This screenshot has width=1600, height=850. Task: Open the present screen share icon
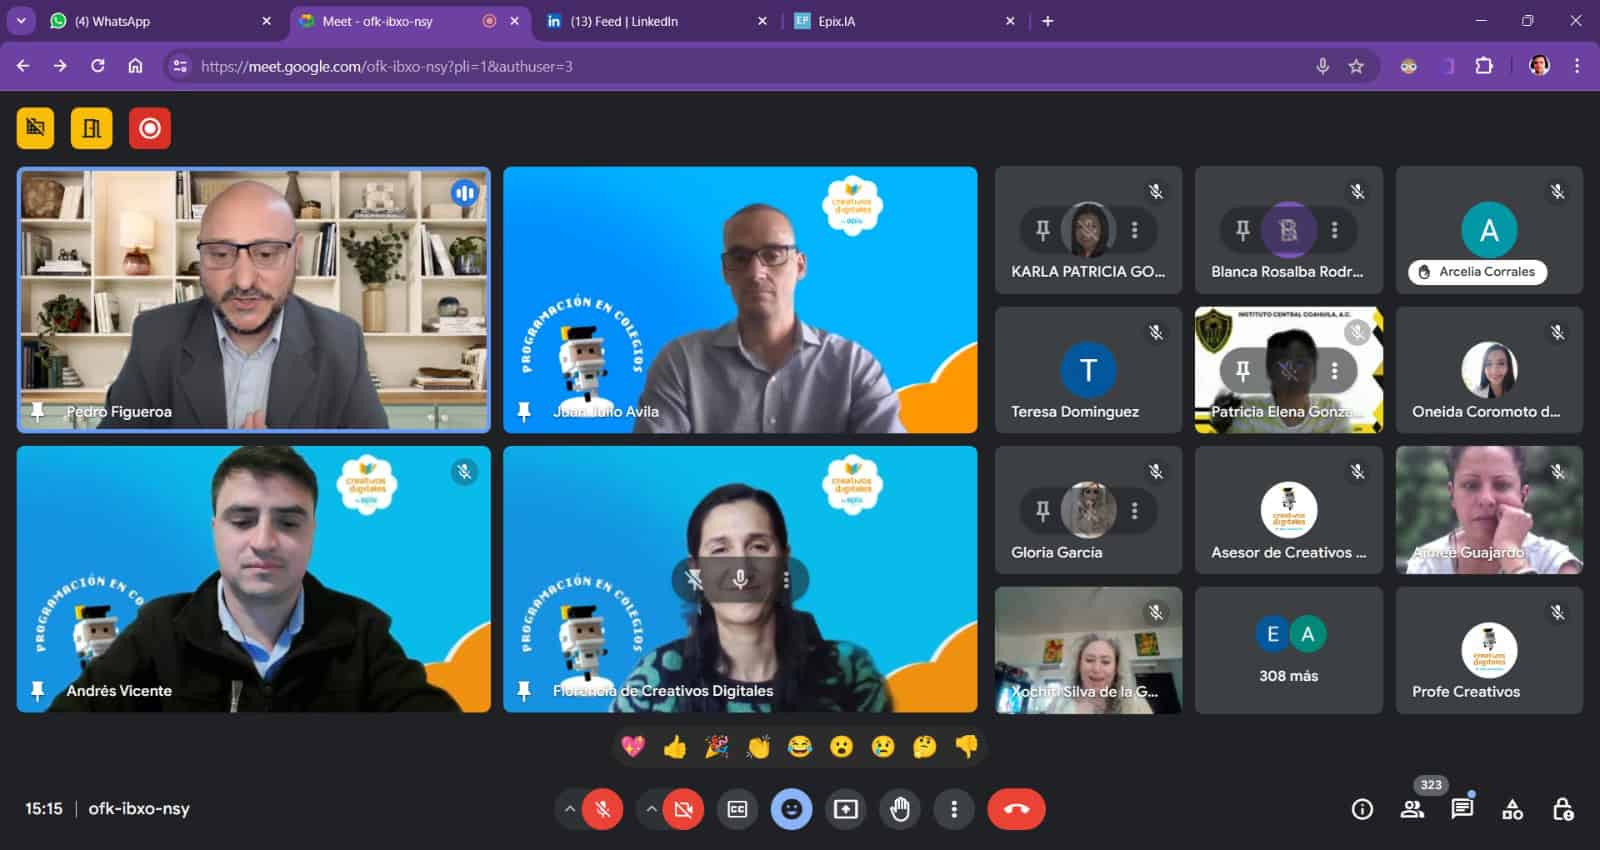coord(846,809)
